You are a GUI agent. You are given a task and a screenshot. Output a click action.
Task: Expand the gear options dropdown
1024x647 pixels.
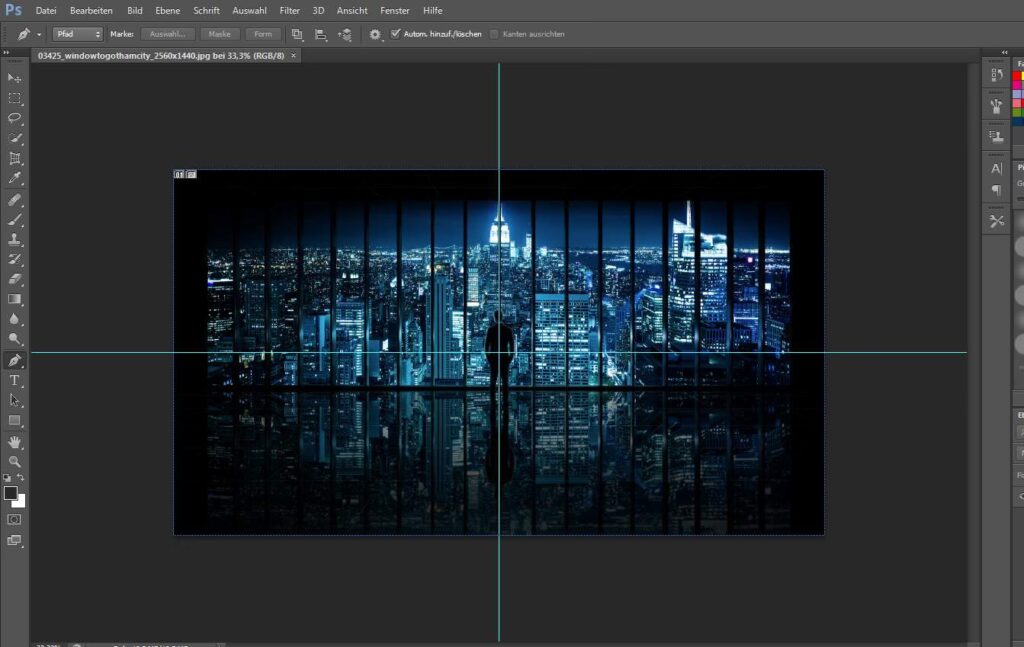pos(376,34)
